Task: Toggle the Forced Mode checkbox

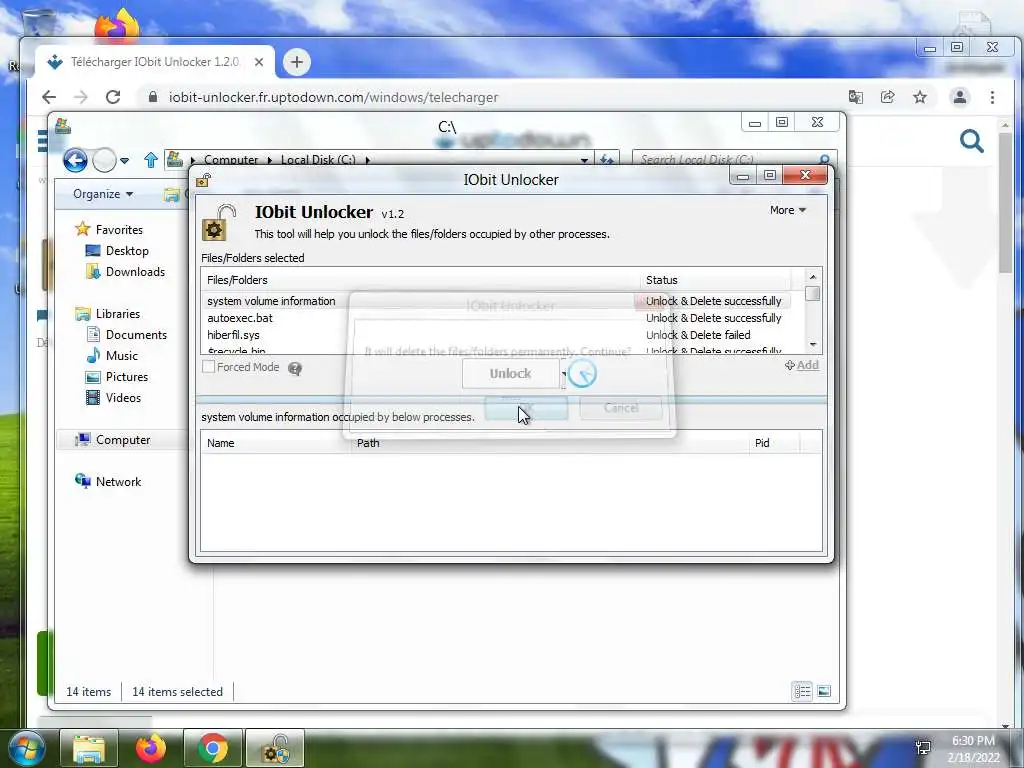Action: 208,367
